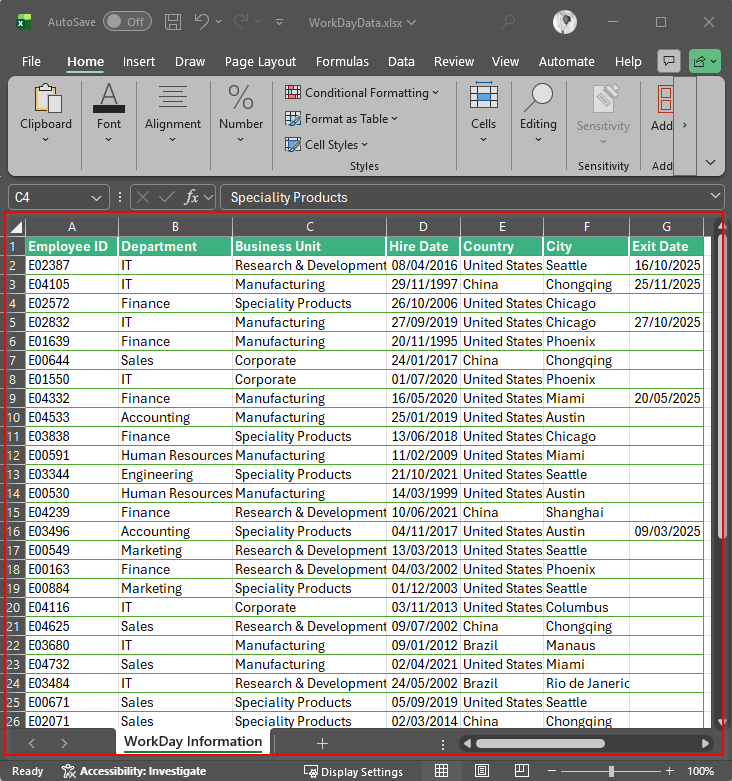This screenshot has width=732, height=781.
Task: Select the WorkDay Information sheet tab
Action: coord(193,741)
